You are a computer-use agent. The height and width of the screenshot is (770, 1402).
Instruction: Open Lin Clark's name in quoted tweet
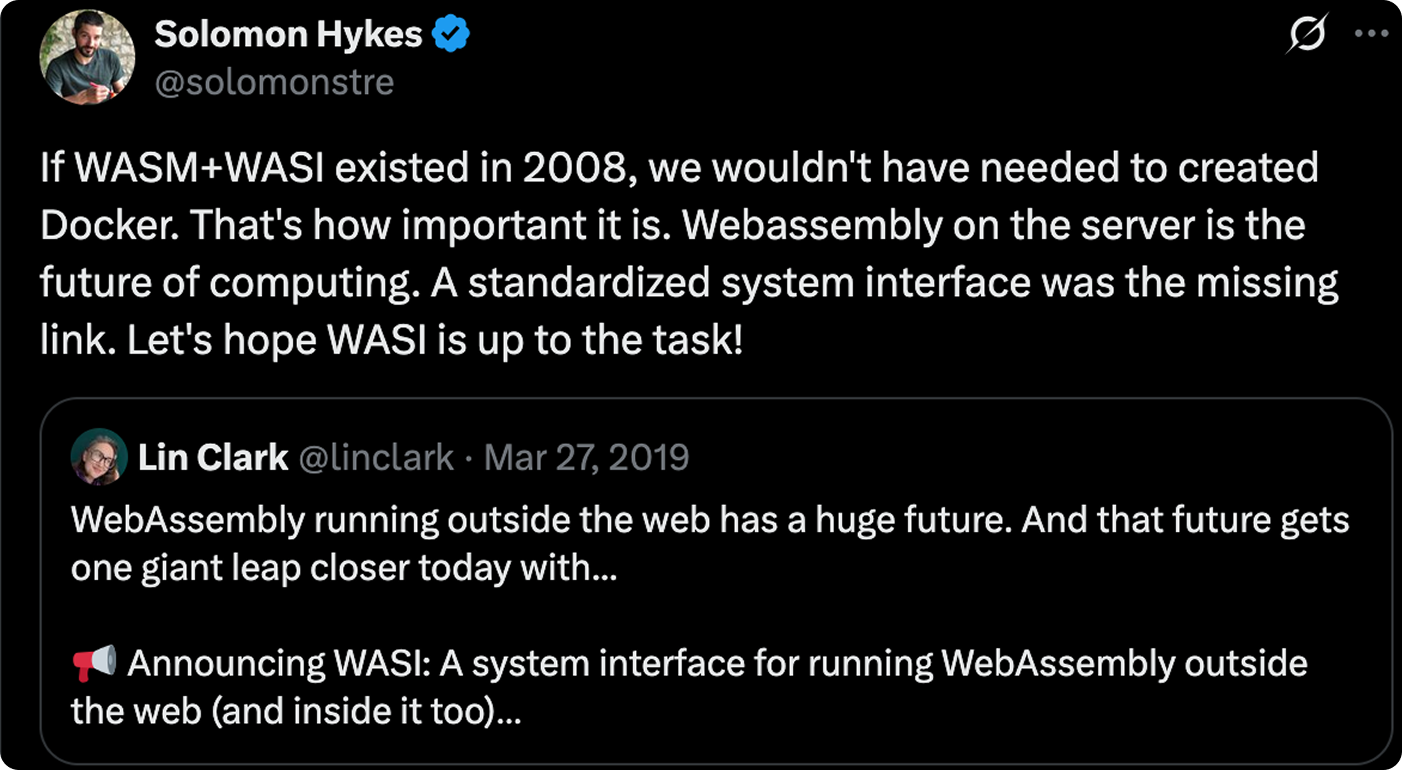click(x=213, y=458)
